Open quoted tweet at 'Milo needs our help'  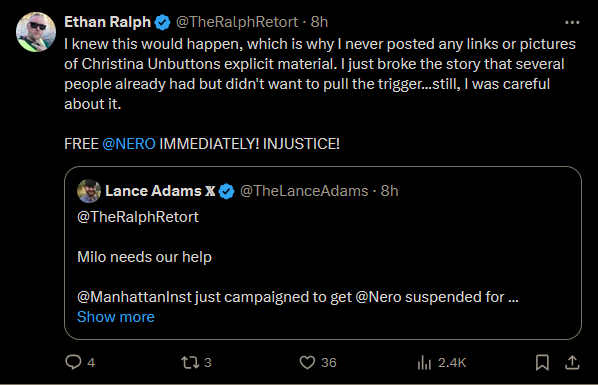tap(144, 257)
